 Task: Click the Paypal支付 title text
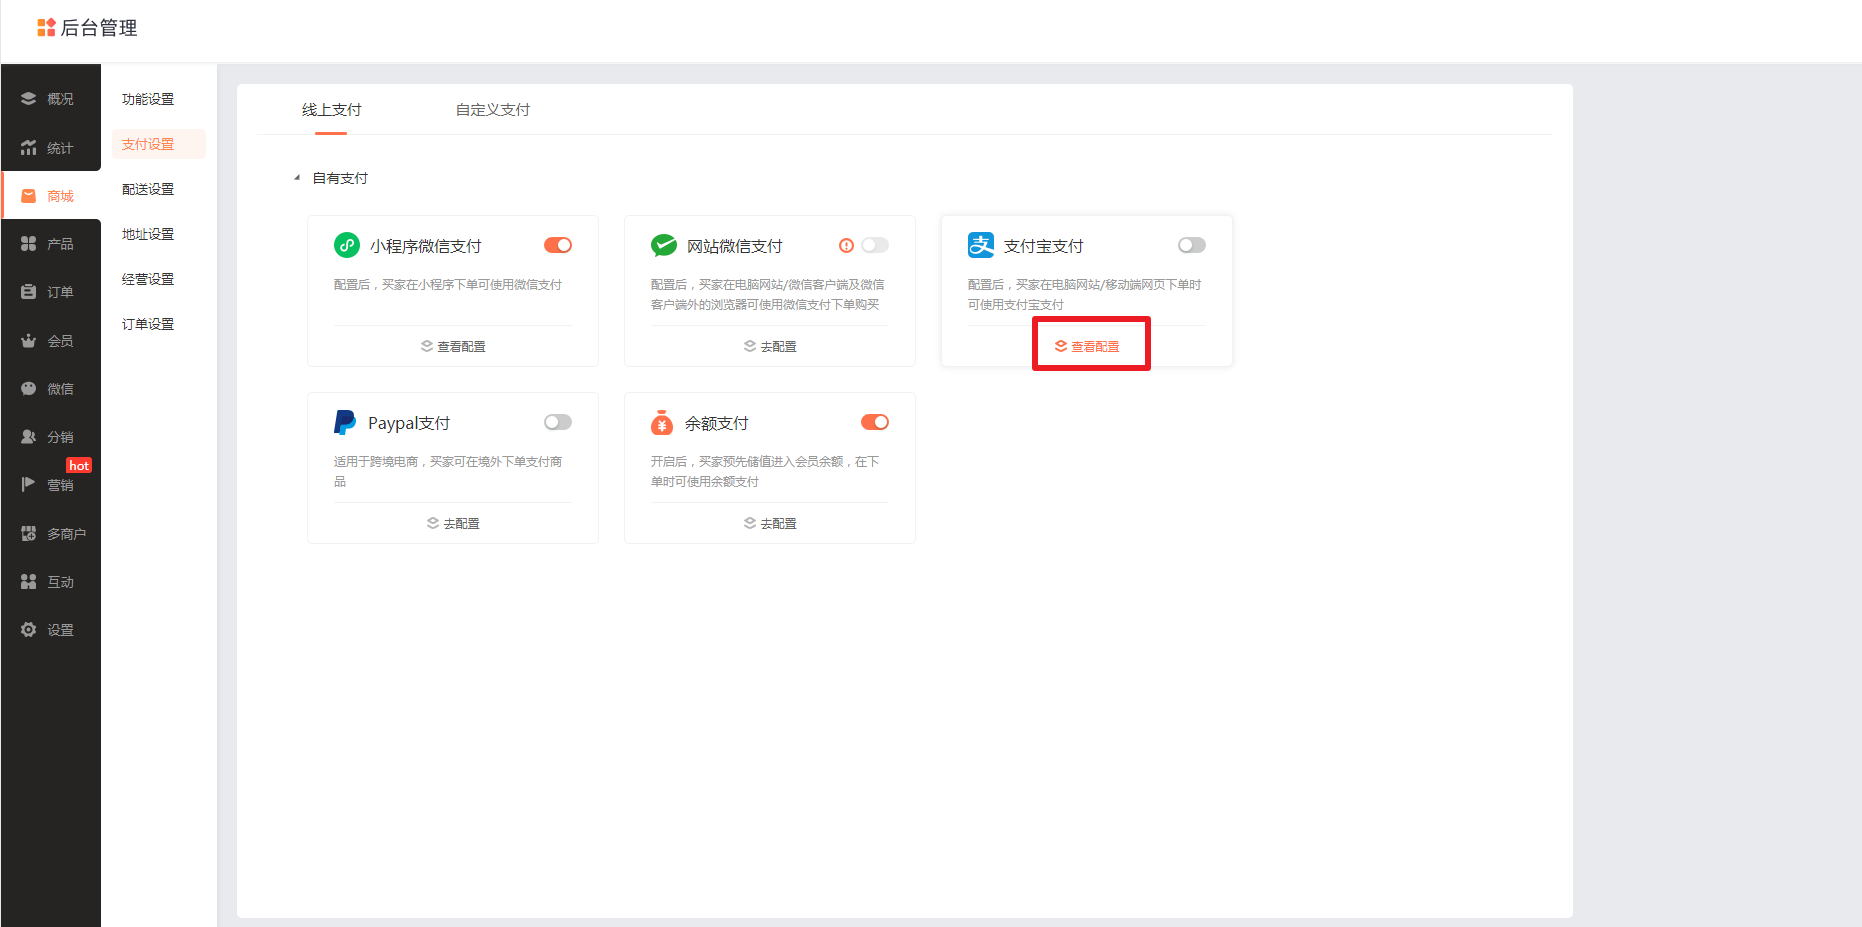(x=409, y=423)
